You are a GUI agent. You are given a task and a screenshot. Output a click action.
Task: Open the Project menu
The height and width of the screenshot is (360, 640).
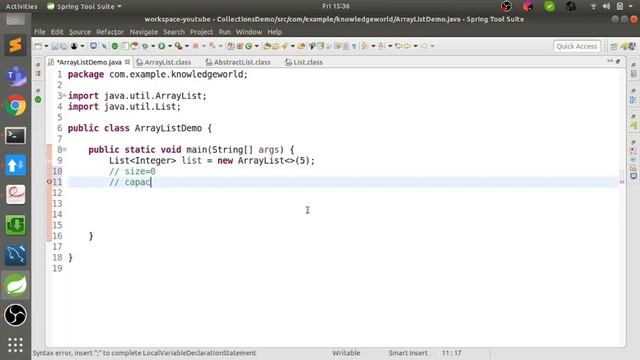[201, 32]
